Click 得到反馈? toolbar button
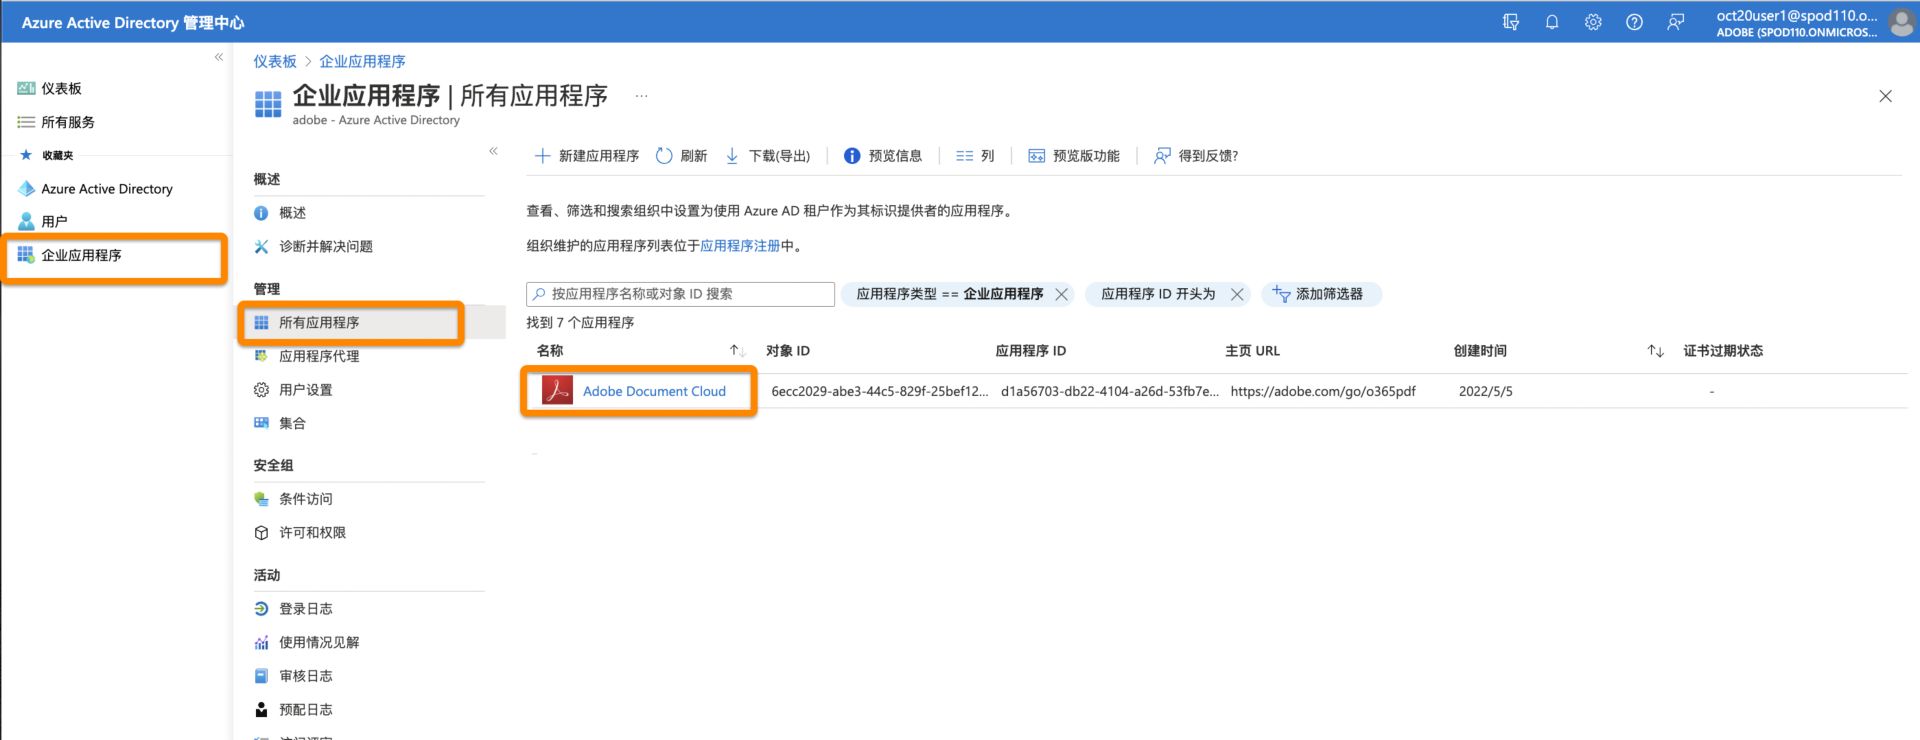 [1196, 156]
